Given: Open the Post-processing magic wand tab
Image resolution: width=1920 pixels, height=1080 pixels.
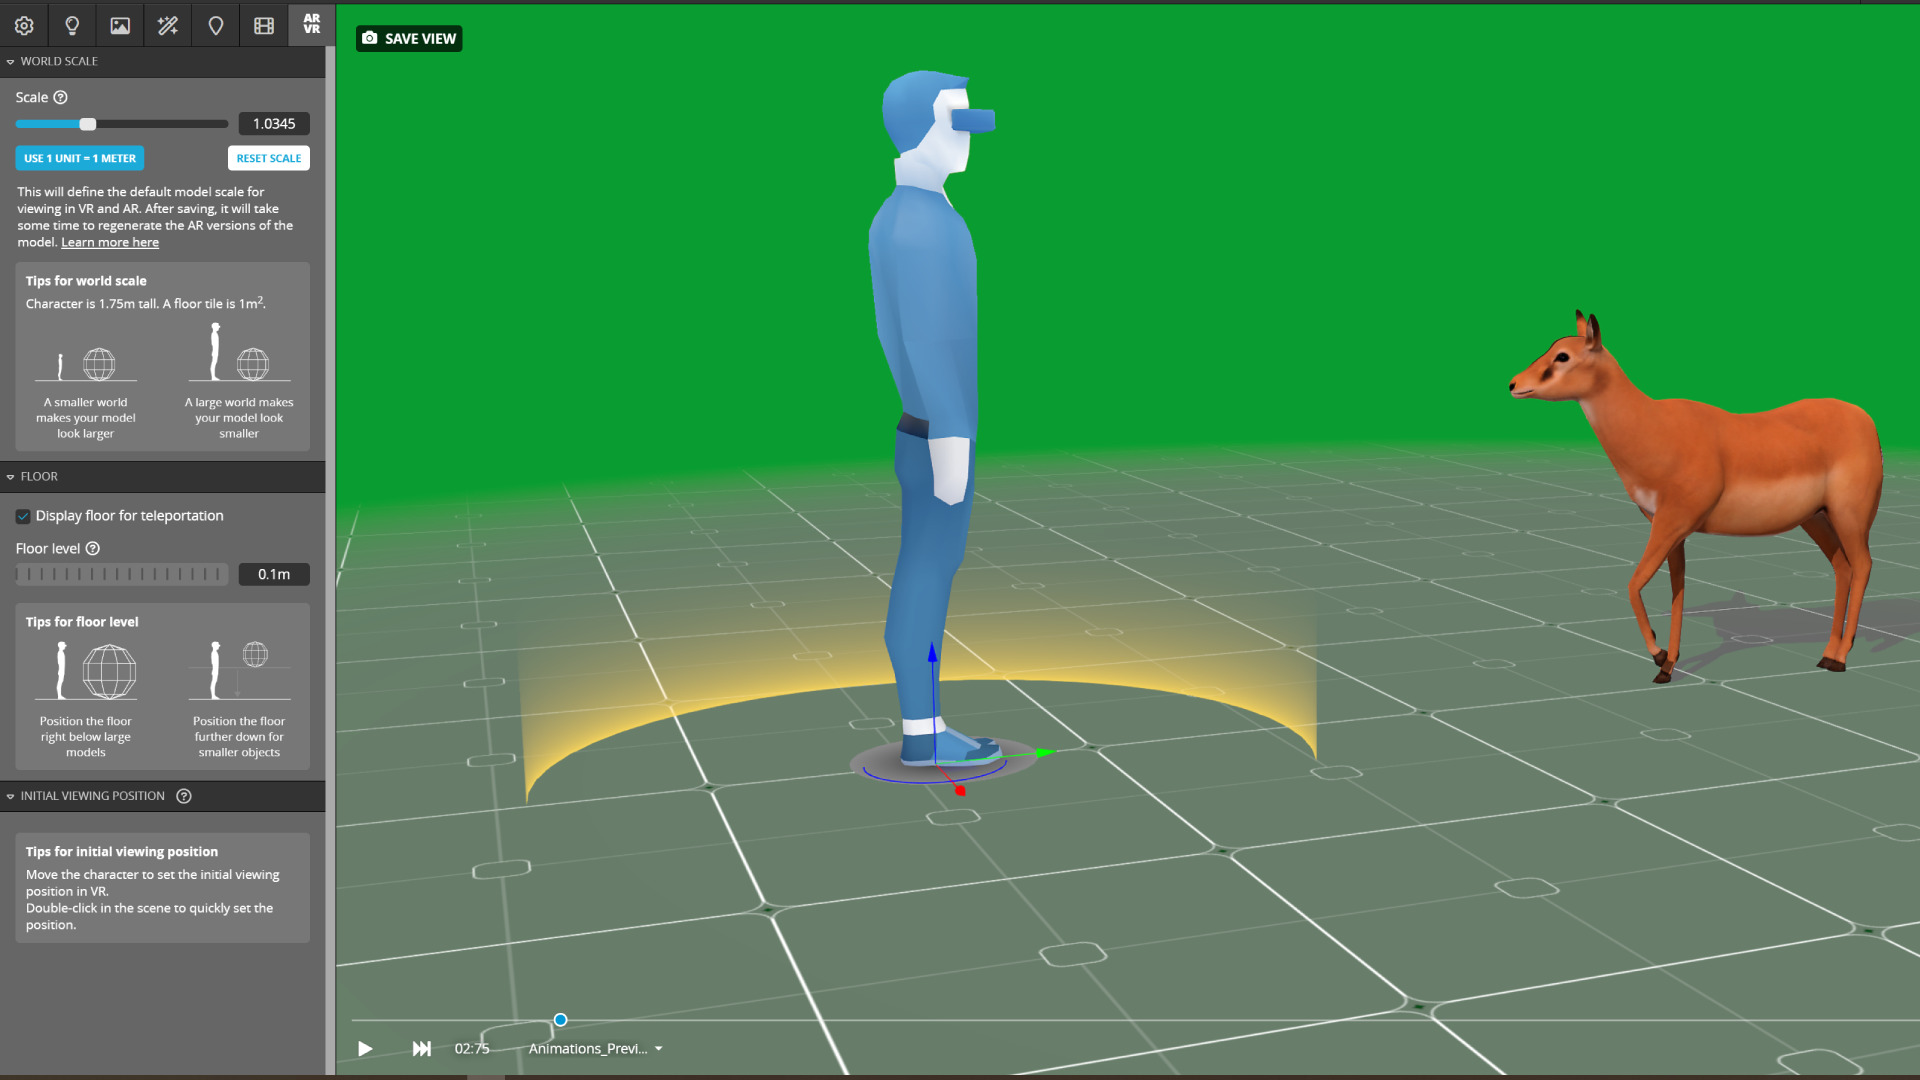Looking at the screenshot, I should [x=168, y=26].
